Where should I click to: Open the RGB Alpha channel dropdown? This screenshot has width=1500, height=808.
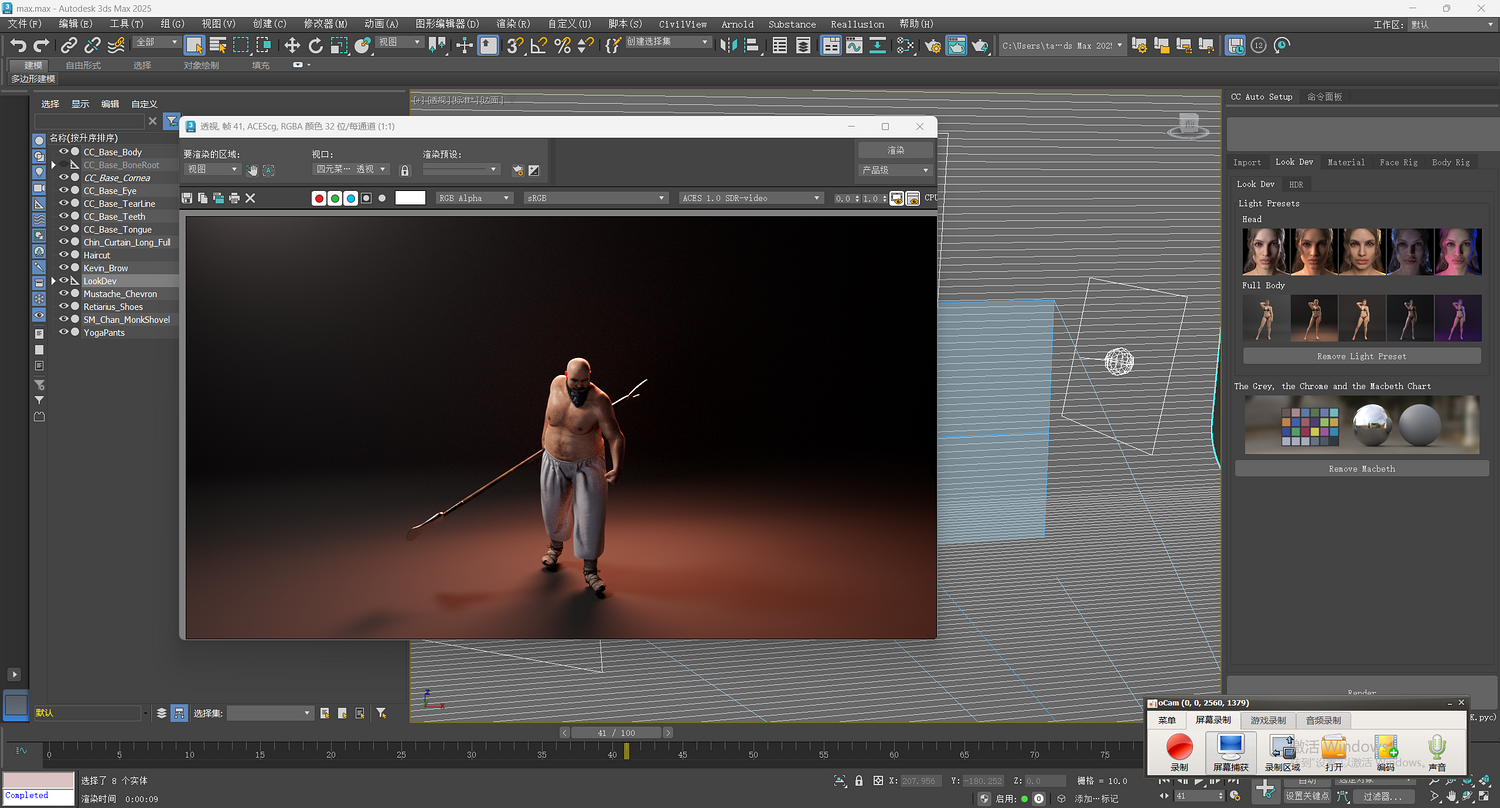click(x=474, y=198)
